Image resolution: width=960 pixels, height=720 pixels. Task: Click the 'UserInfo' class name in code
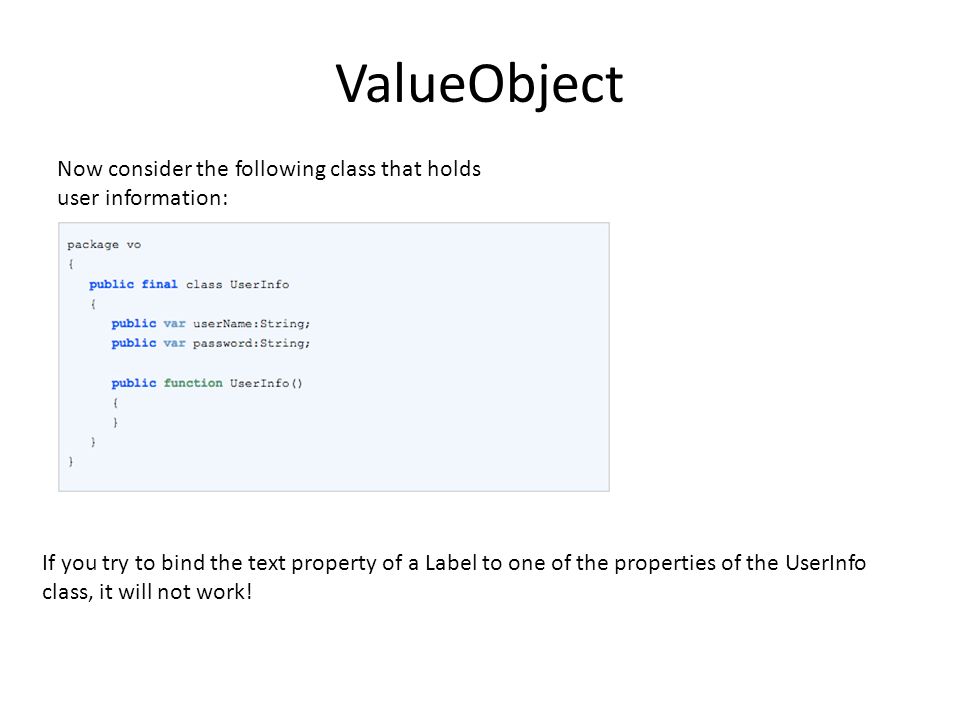(x=260, y=284)
